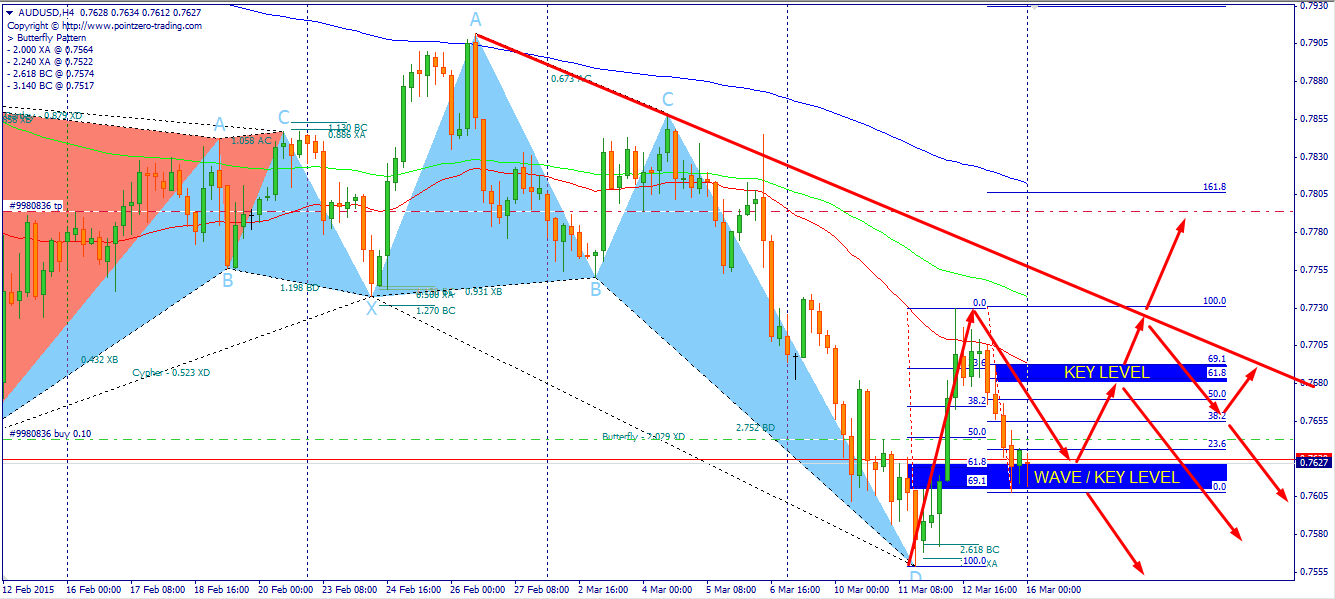This screenshot has height=599, width=1335.
Task: Click the '161.8' Fibonacci level label
Action: pos(1214,187)
